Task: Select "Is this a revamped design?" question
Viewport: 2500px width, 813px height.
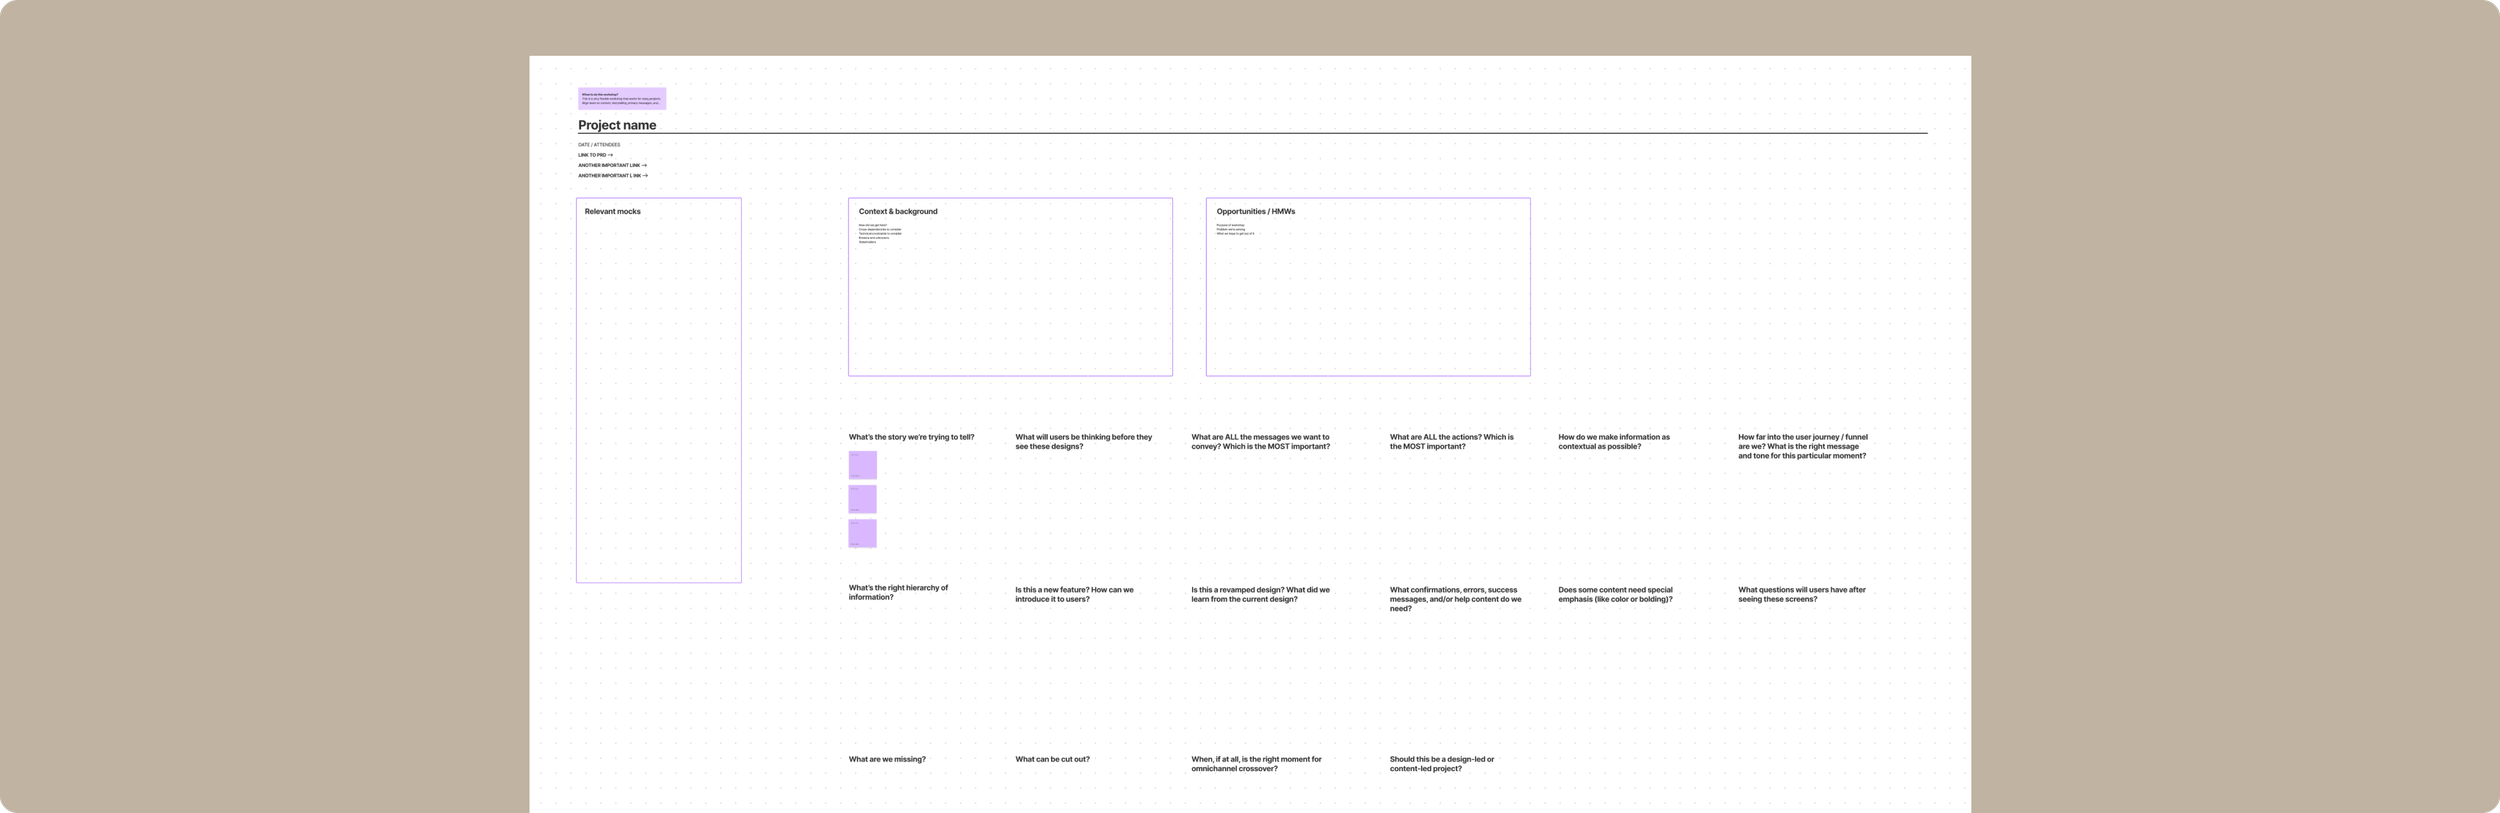Action: tap(1261, 594)
